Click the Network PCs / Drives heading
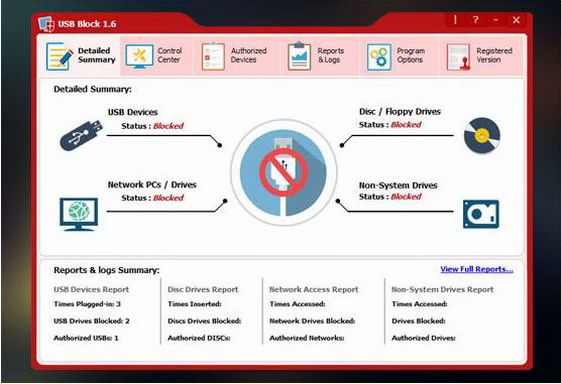 (x=152, y=185)
